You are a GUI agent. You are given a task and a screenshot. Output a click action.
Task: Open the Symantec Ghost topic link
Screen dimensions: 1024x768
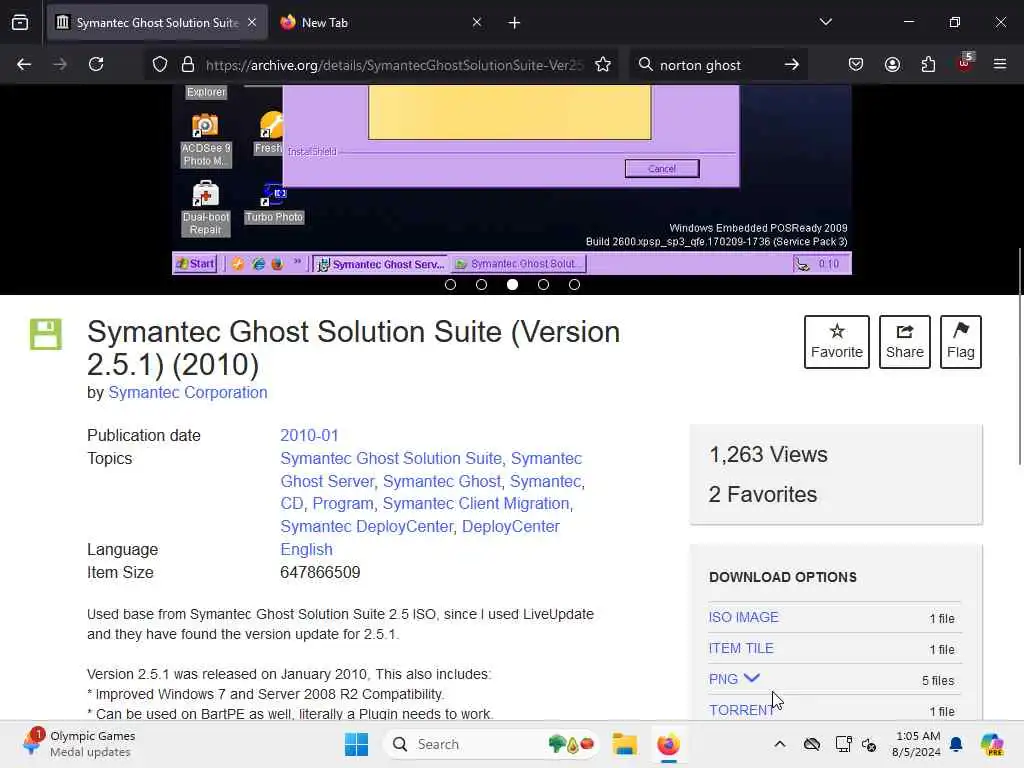441,481
